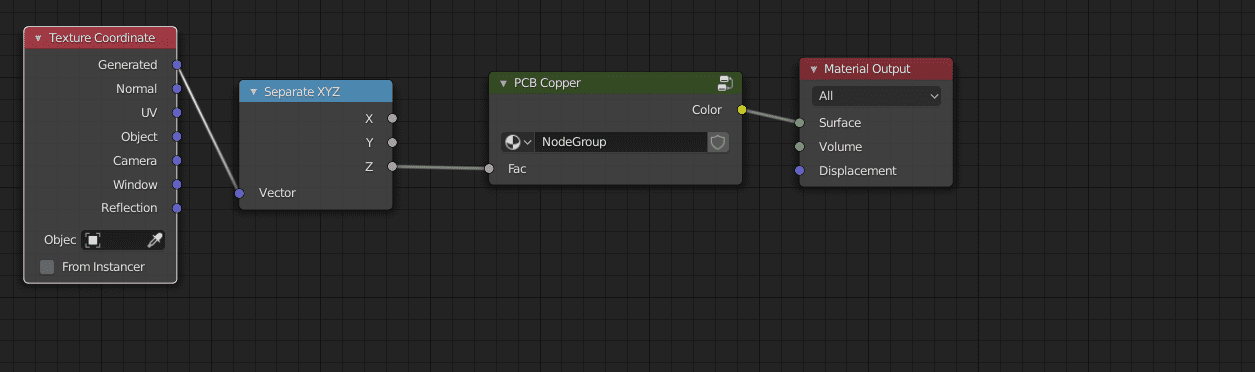Click the Surface label
Image resolution: width=1255 pixels, height=372 pixels.
[x=840, y=123]
